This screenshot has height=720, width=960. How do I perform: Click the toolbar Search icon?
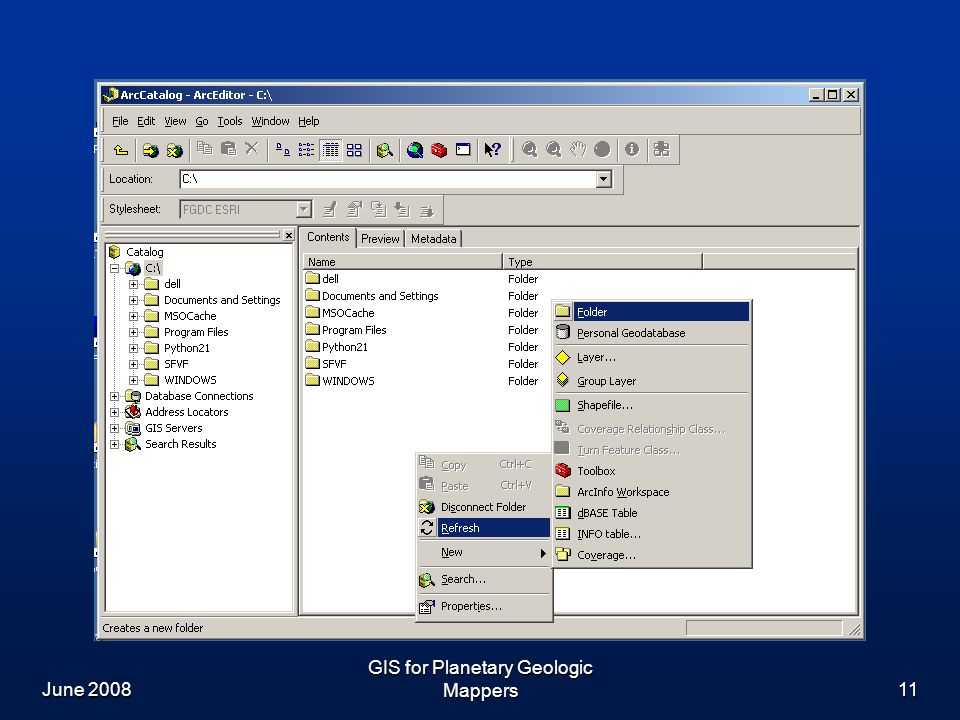coord(384,149)
